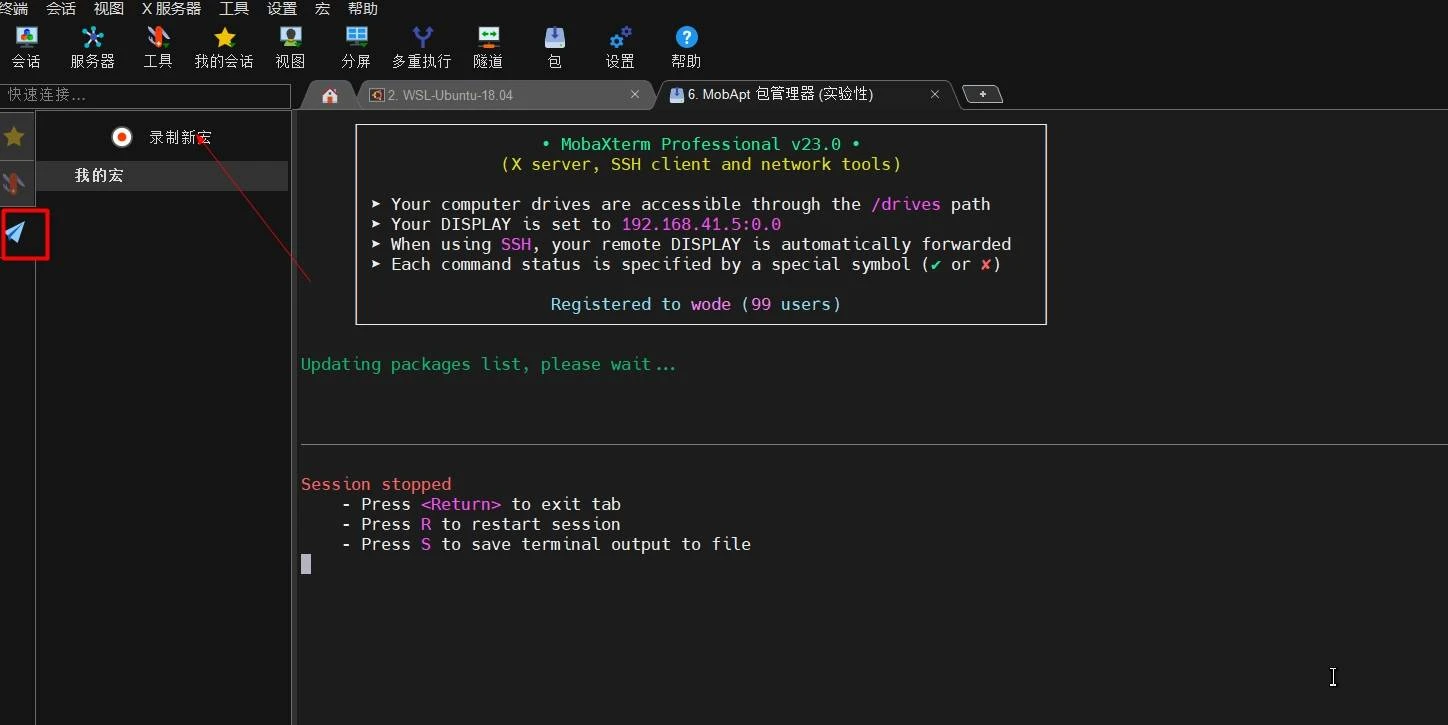Viewport: 1448px width, 725px height.
Task: Click the 帮助 question mark icon
Action: point(686,47)
